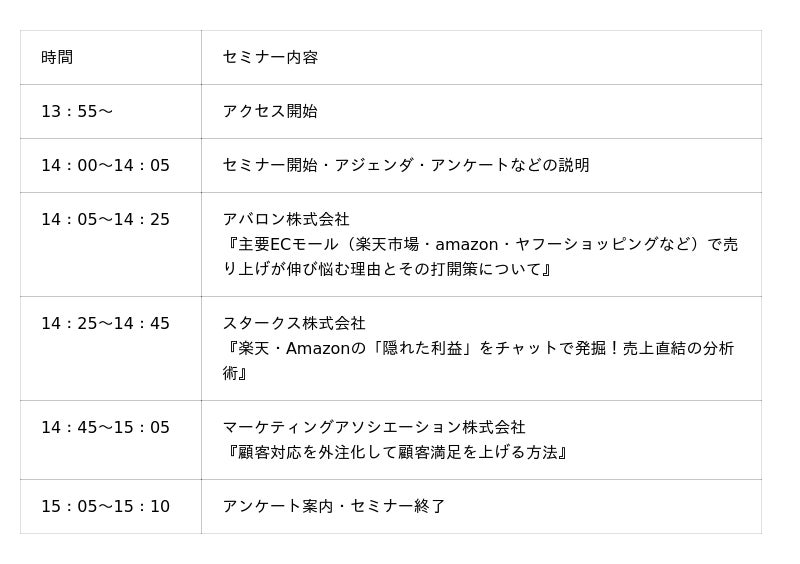
Task: Select the アンケート案内・セミナー終了 text
Action: click(334, 506)
